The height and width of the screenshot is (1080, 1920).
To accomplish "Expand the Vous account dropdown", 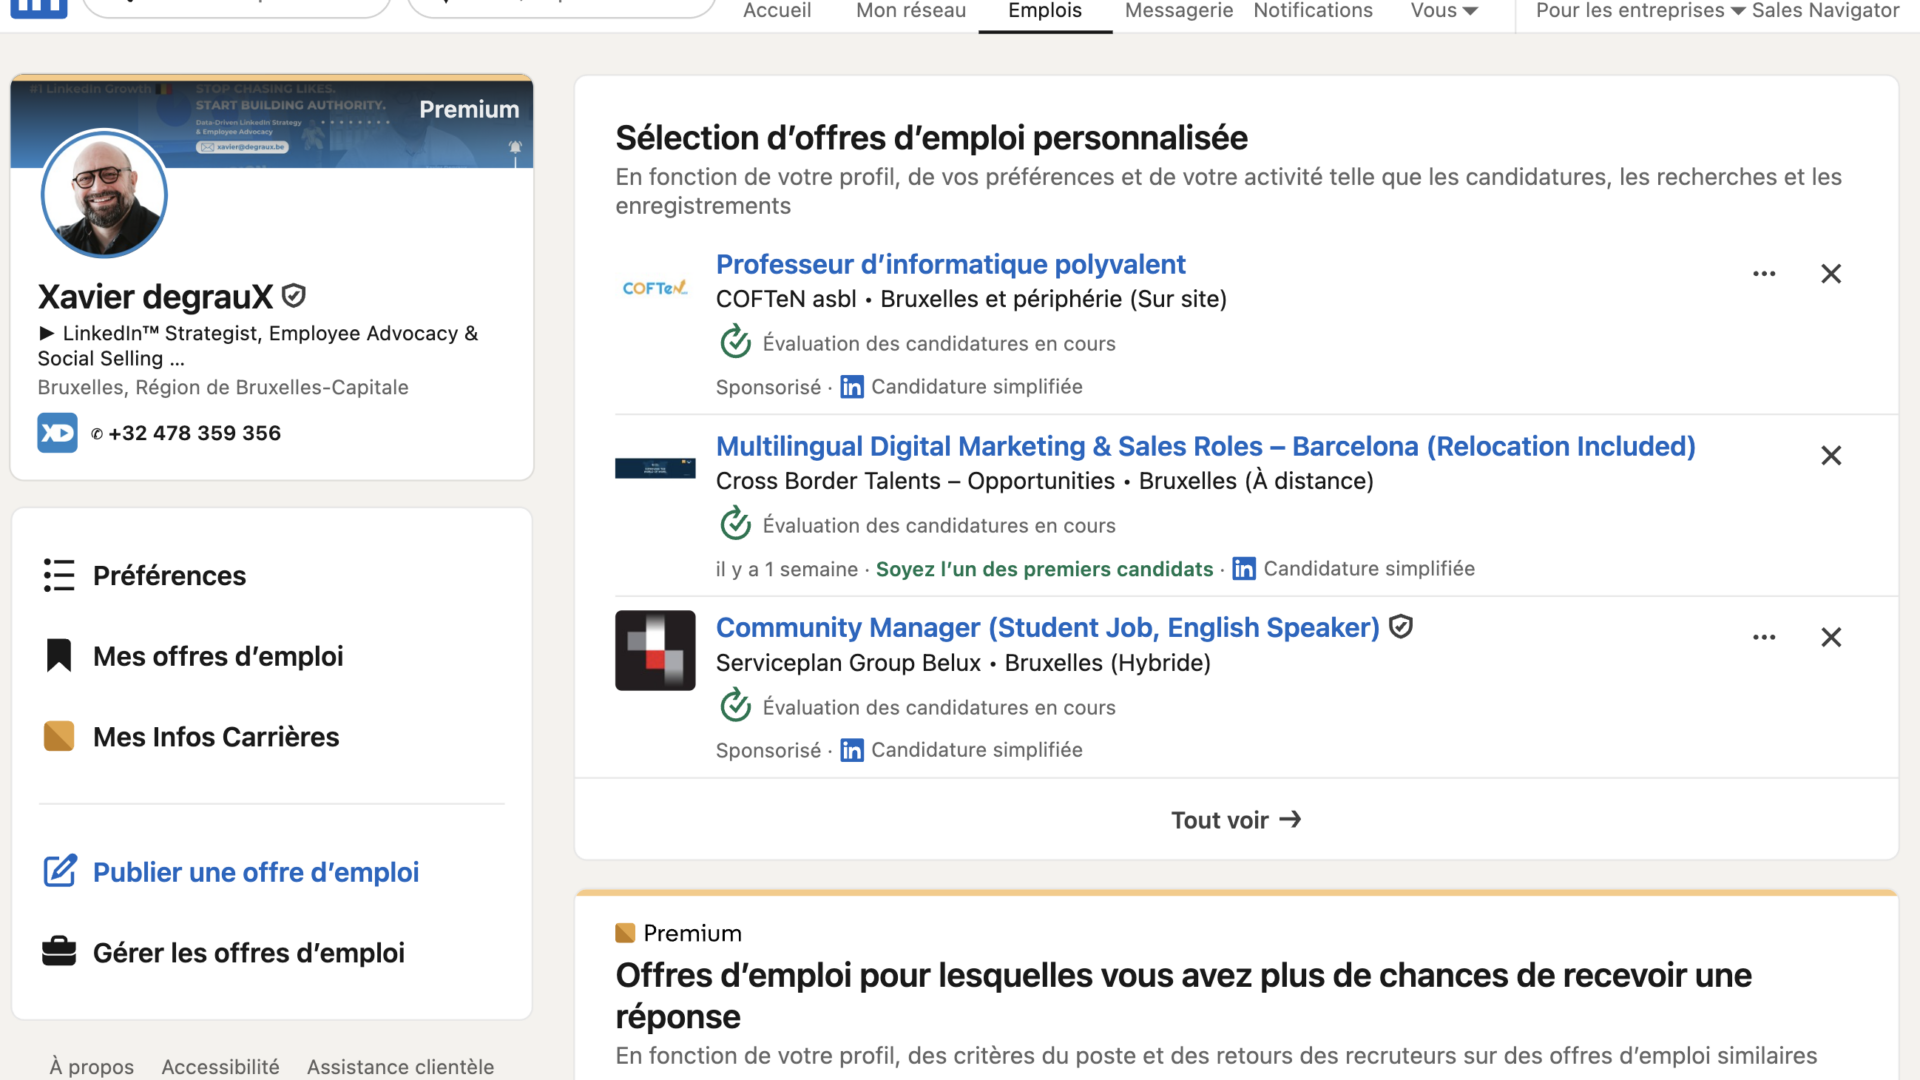I will pos(1444,11).
